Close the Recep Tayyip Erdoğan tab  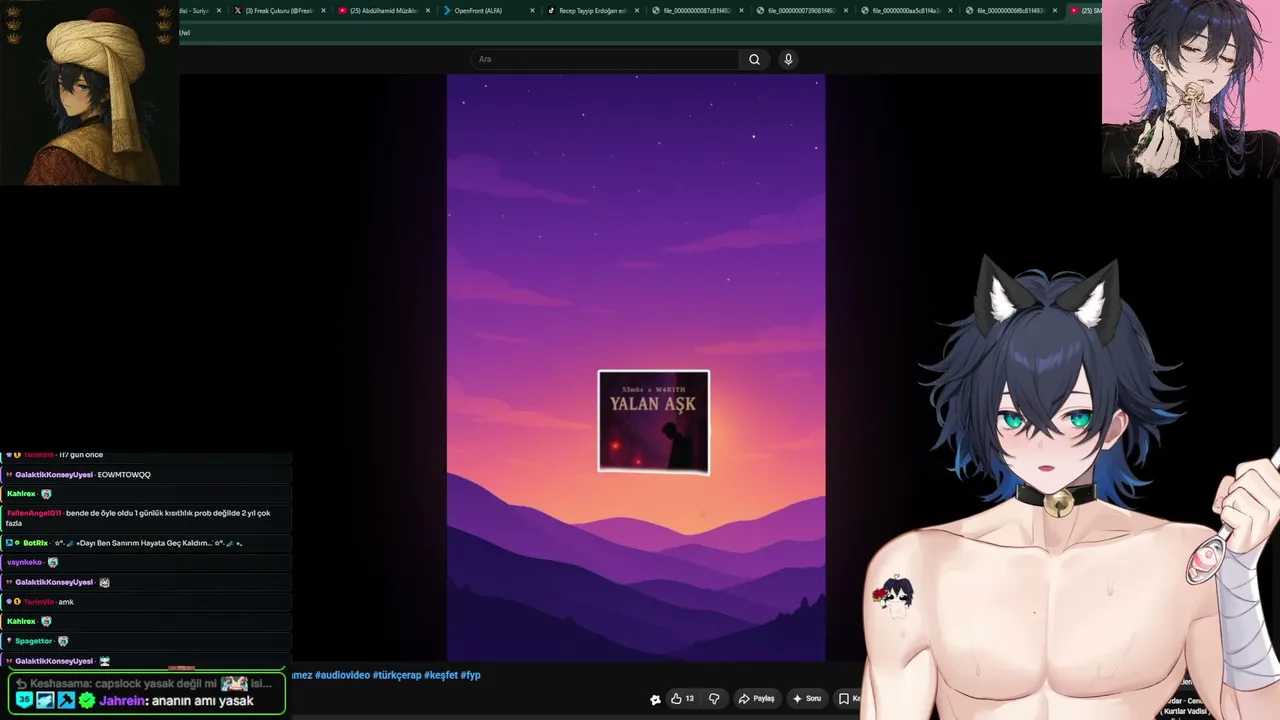pyautogui.click(x=637, y=11)
